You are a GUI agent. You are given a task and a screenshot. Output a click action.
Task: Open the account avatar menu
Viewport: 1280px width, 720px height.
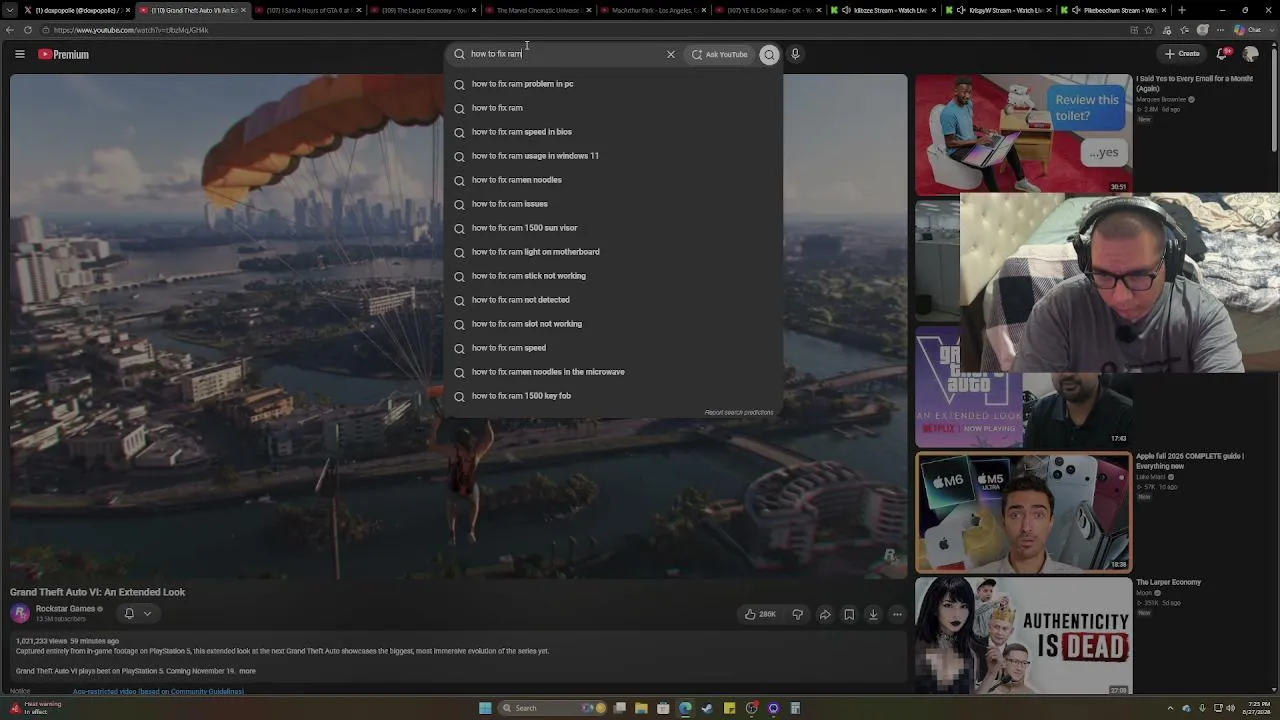pyautogui.click(x=1250, y=54)
